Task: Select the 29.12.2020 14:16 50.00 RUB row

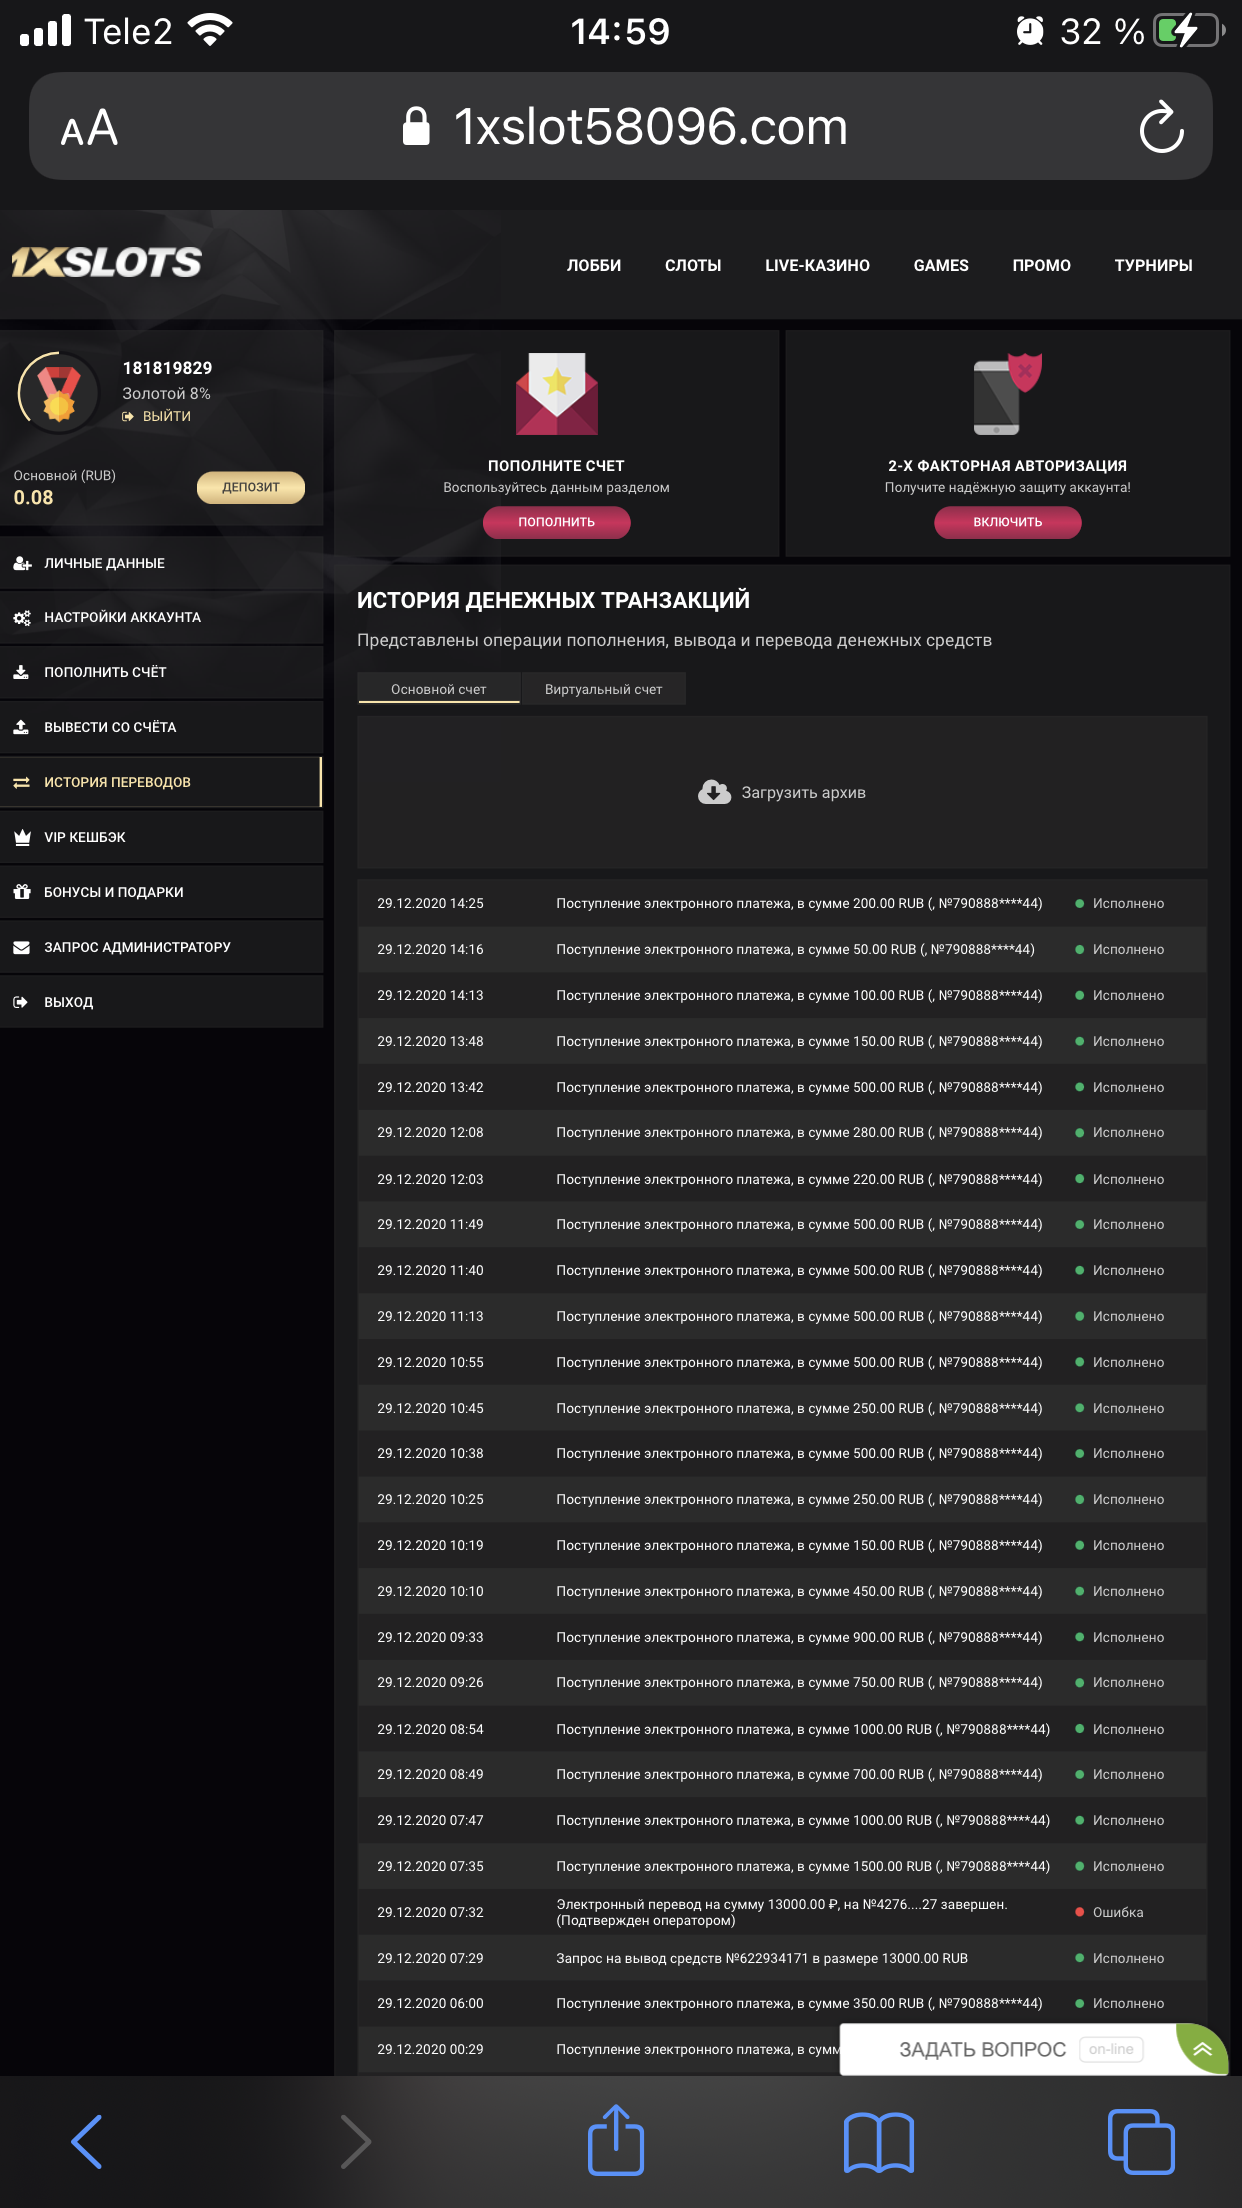Action: (782, 949)
